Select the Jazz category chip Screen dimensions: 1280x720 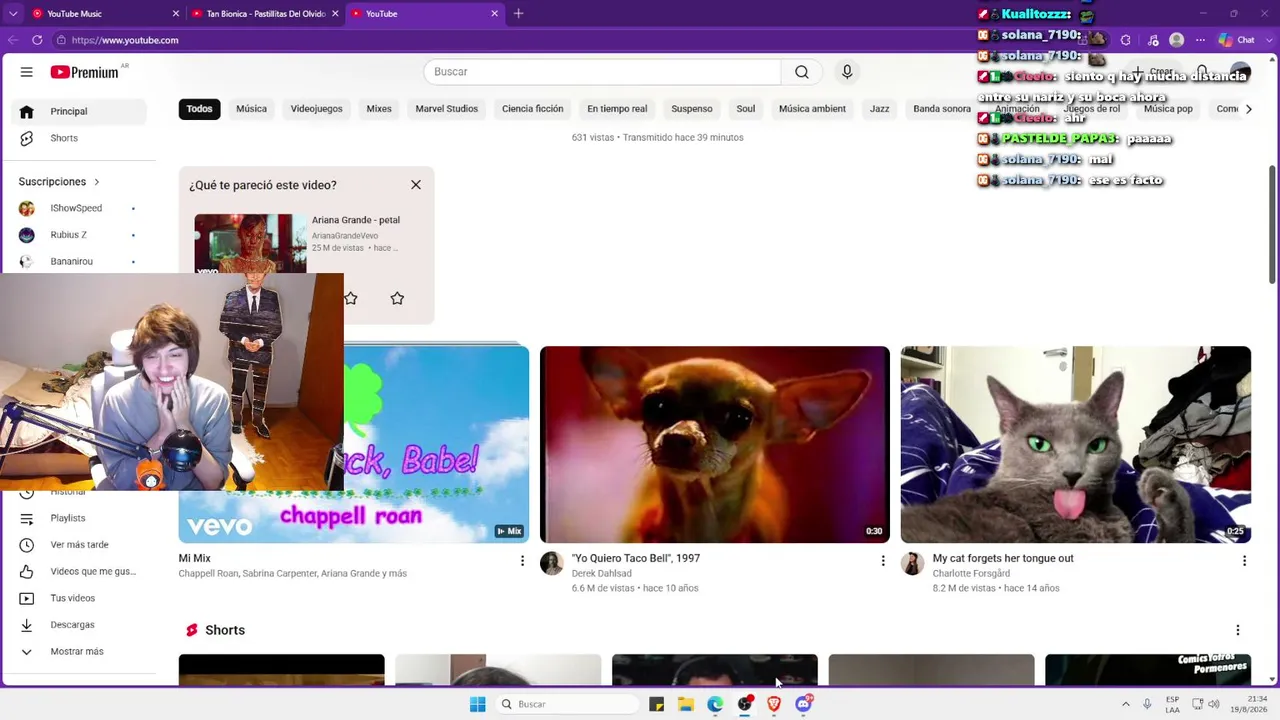880,109
